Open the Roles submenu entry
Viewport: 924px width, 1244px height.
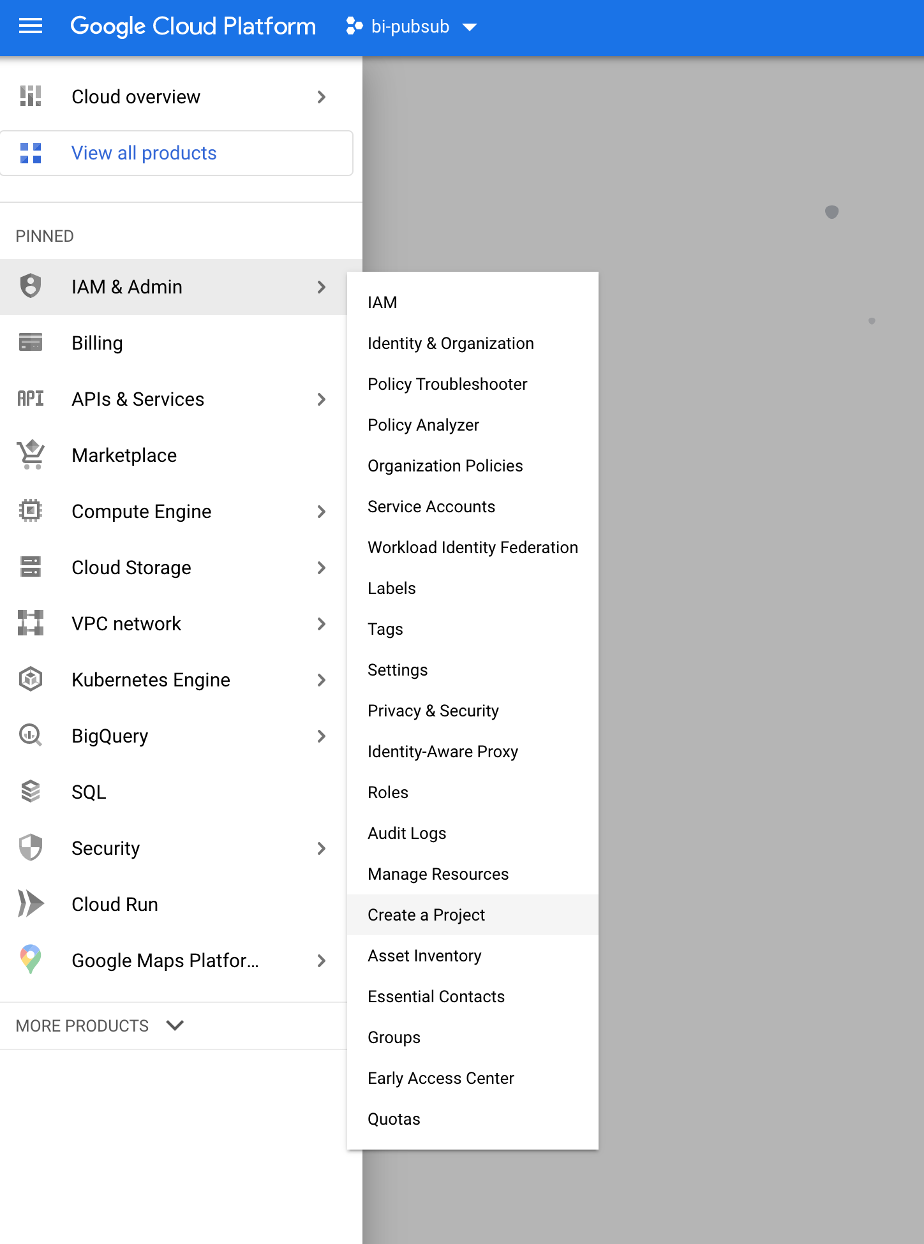pyautogui.click(x=472, y=792)
